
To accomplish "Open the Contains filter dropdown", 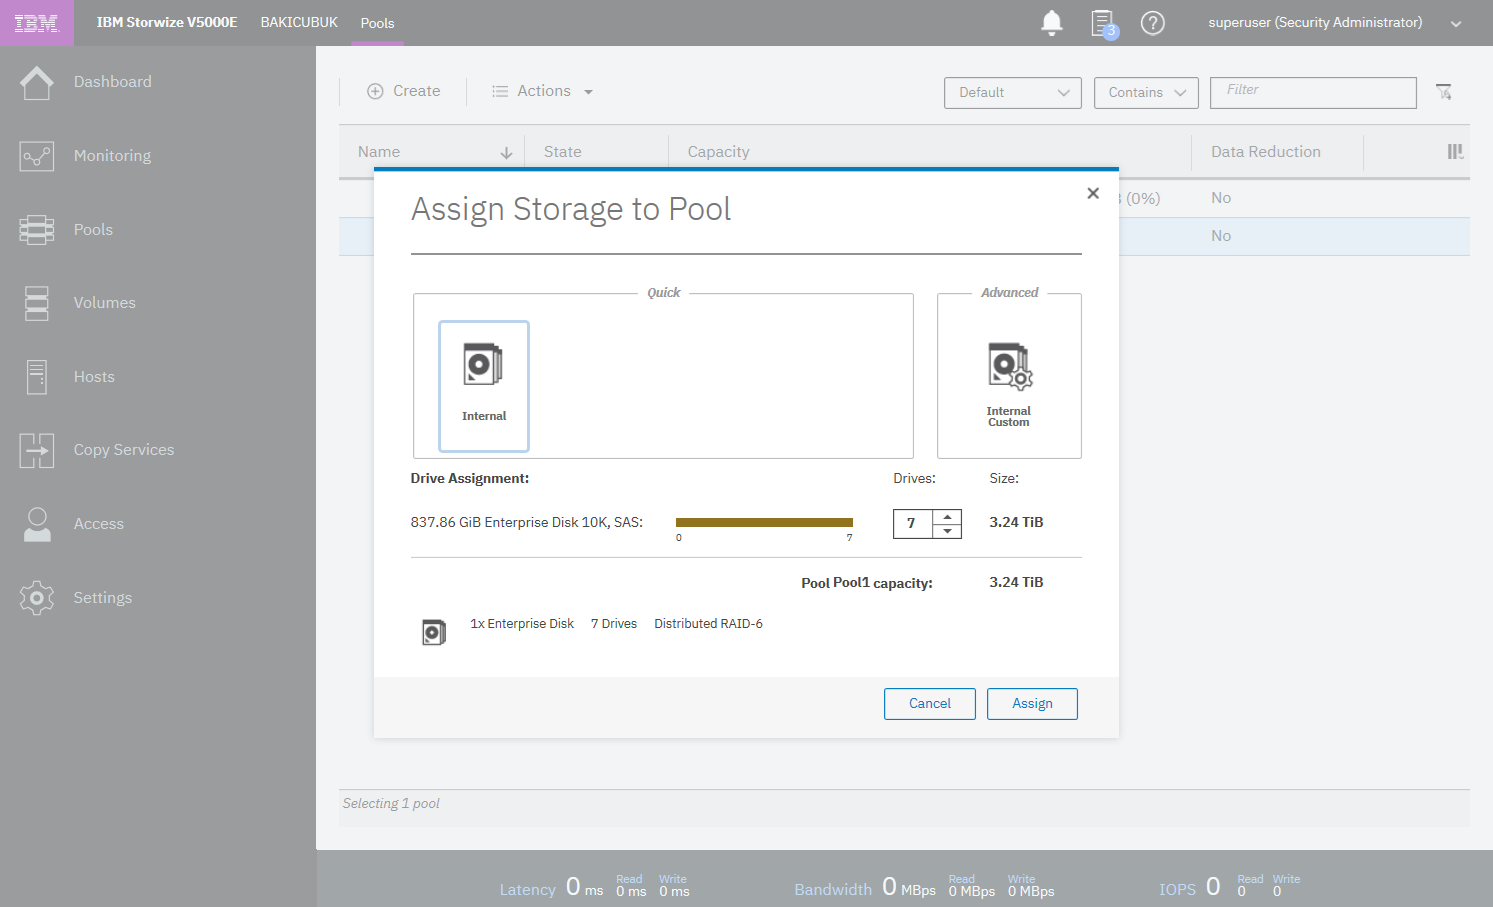I will click(x=1146, y=92).
